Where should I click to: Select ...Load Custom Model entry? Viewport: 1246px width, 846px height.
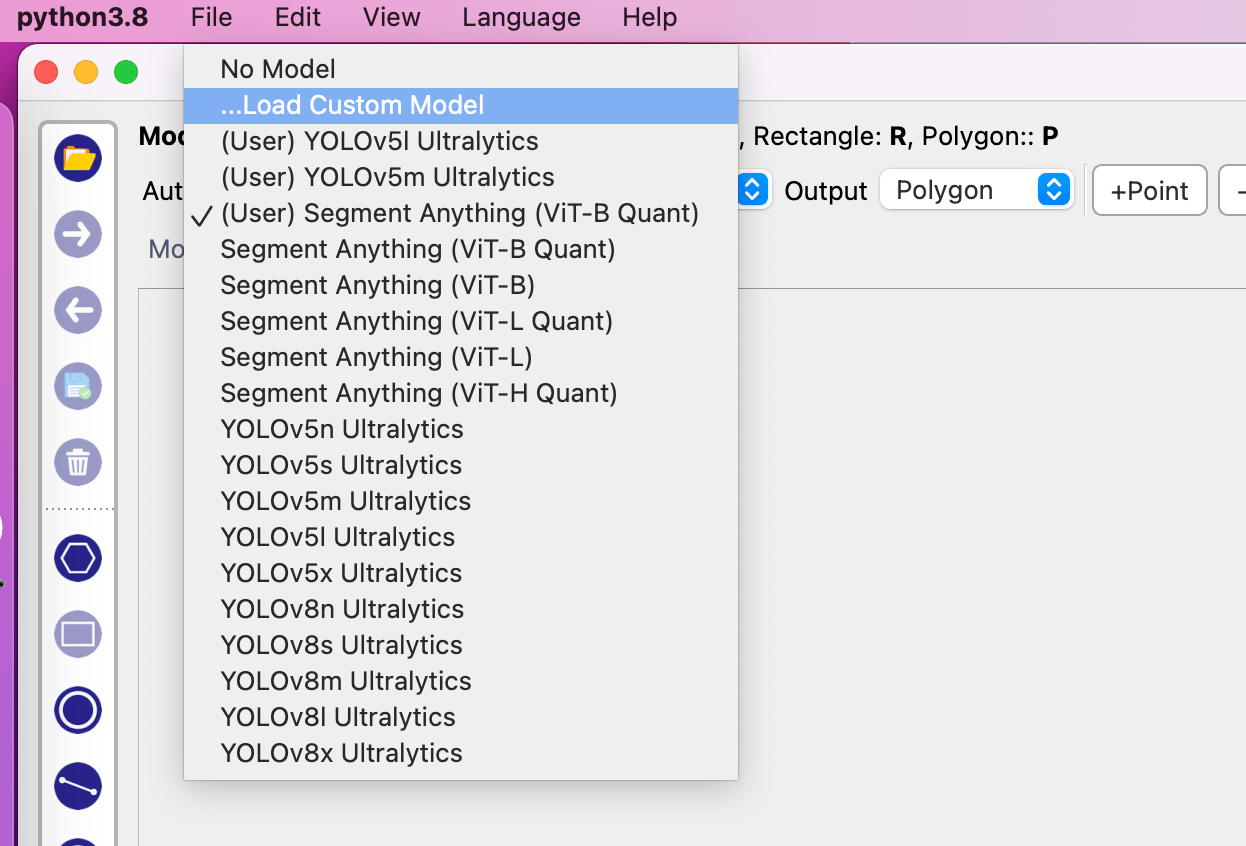click(x=461, y=105)
